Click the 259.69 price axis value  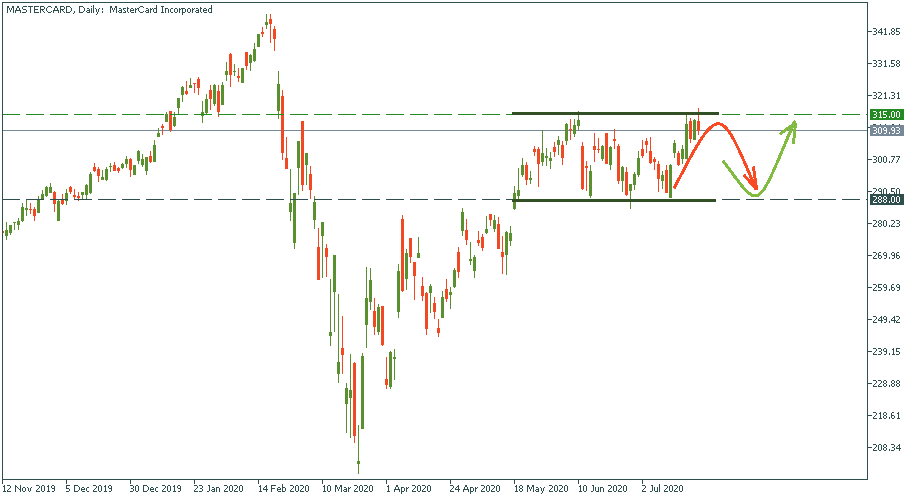887,288
